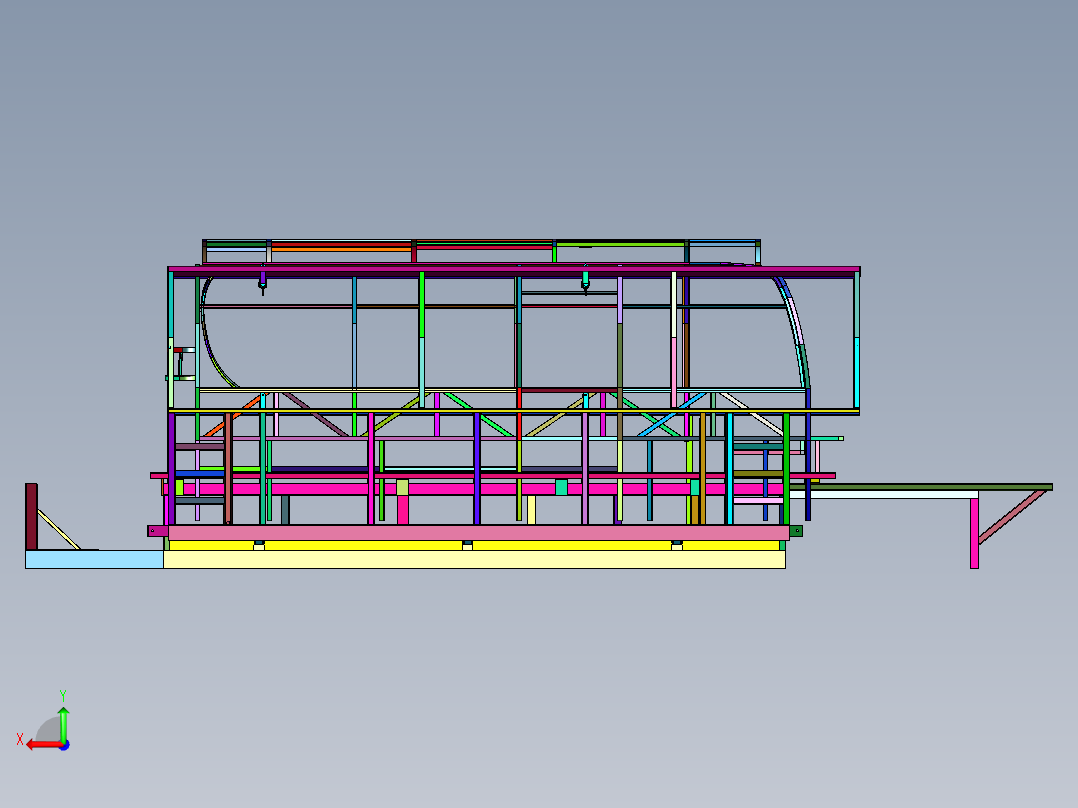The height and width of the screenshot is (808, 1078).
Task: Select the magenta leg of the right platform
Action: coord(974,534)
